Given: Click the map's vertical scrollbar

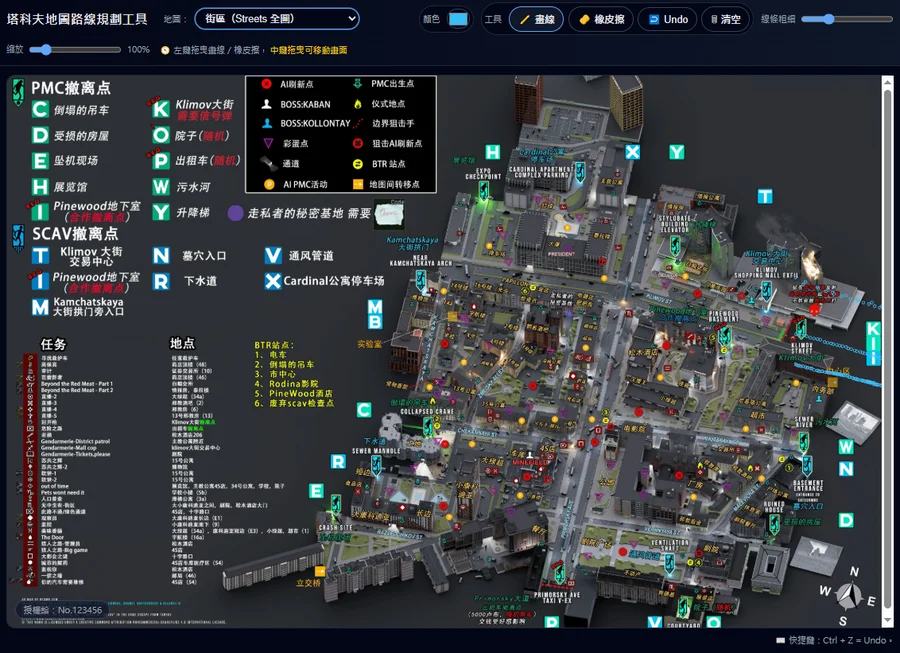Looking at the screenshot, I should (887, 350).
